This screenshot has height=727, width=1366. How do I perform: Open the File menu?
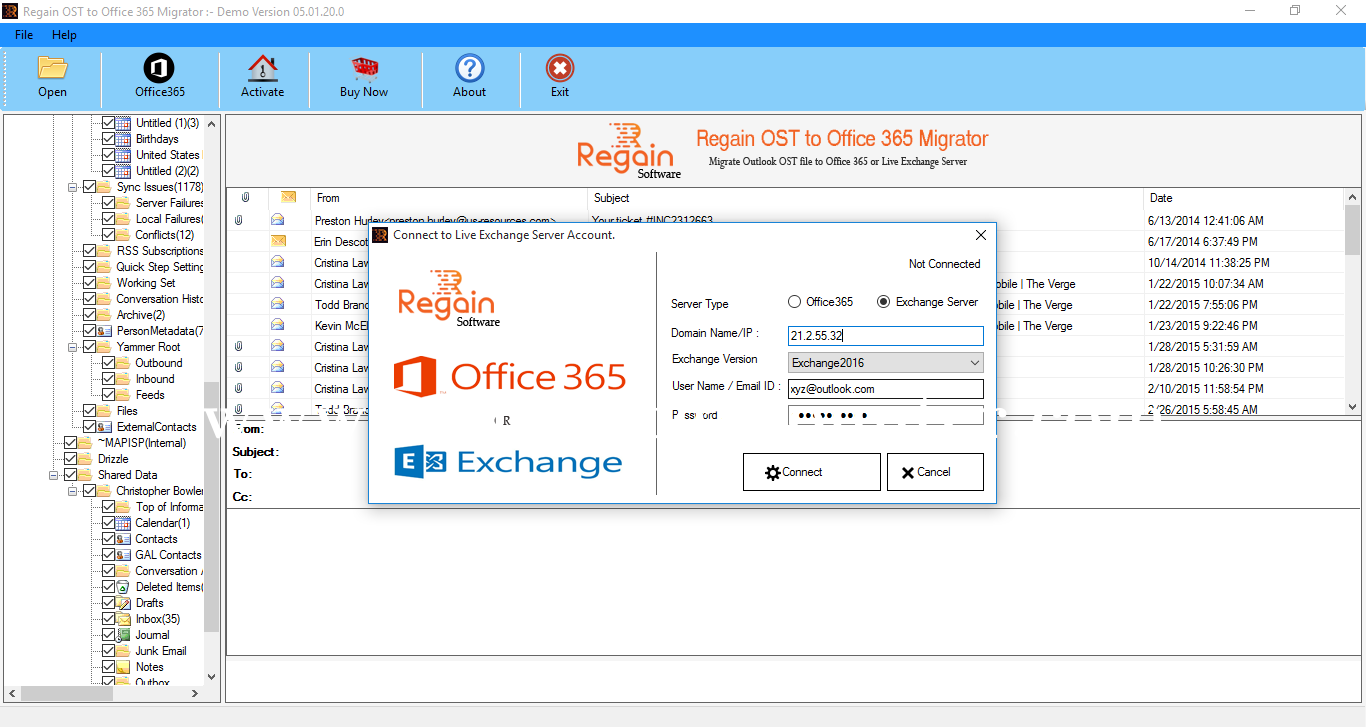24,35
